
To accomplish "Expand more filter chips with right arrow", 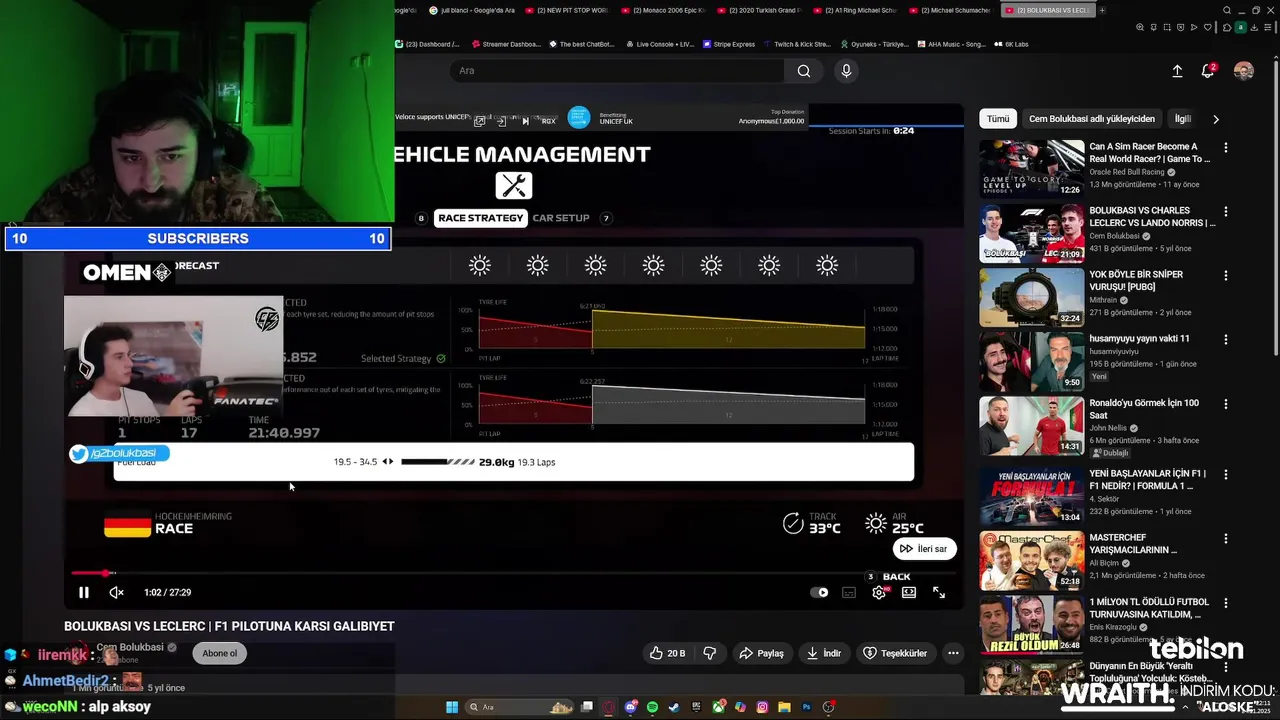I will [1216, 118].
